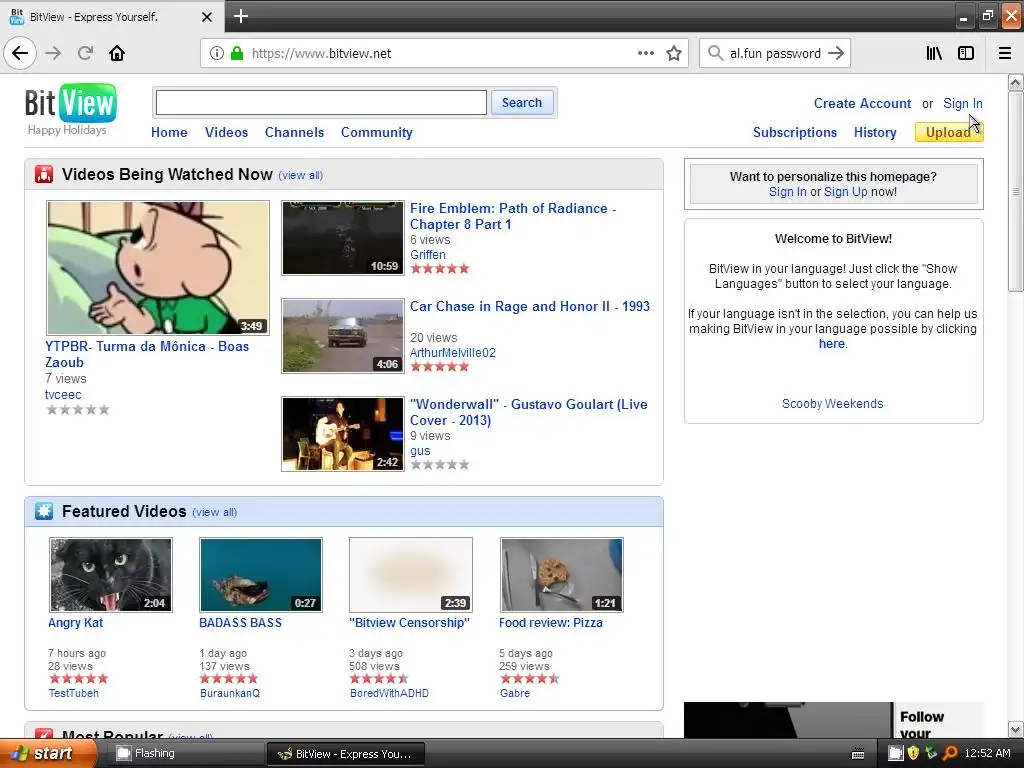Open the Fire Emblem video thumbnail
This screenshot has width=1024, height=768.
click(343, 238)
